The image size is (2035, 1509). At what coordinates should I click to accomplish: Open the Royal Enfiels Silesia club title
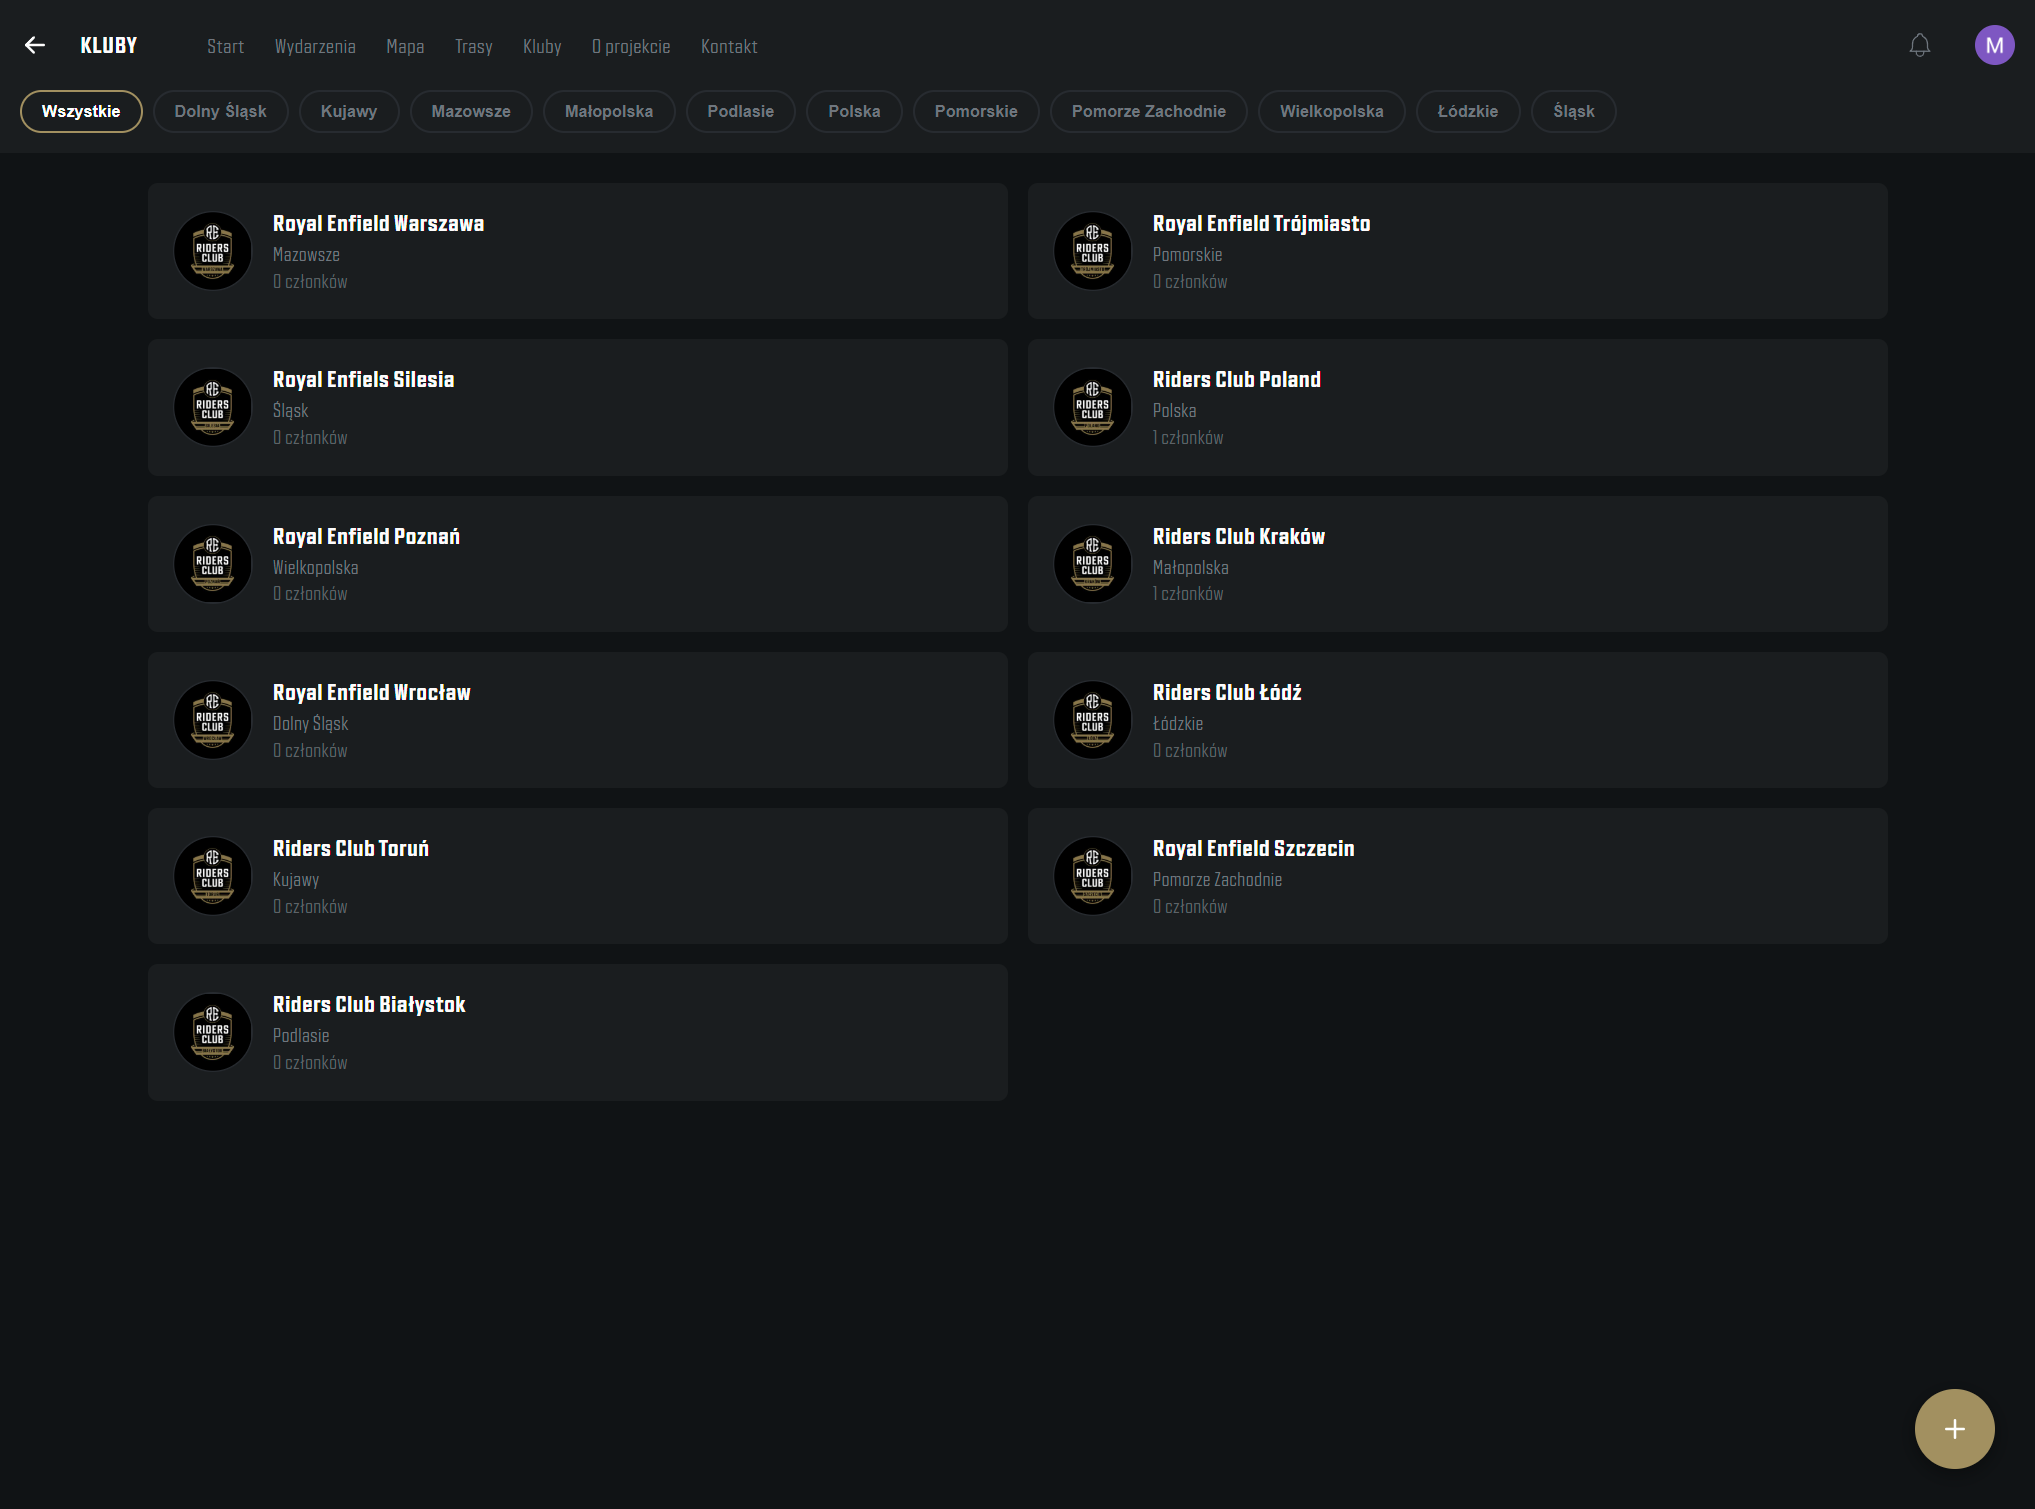(363, 380)
